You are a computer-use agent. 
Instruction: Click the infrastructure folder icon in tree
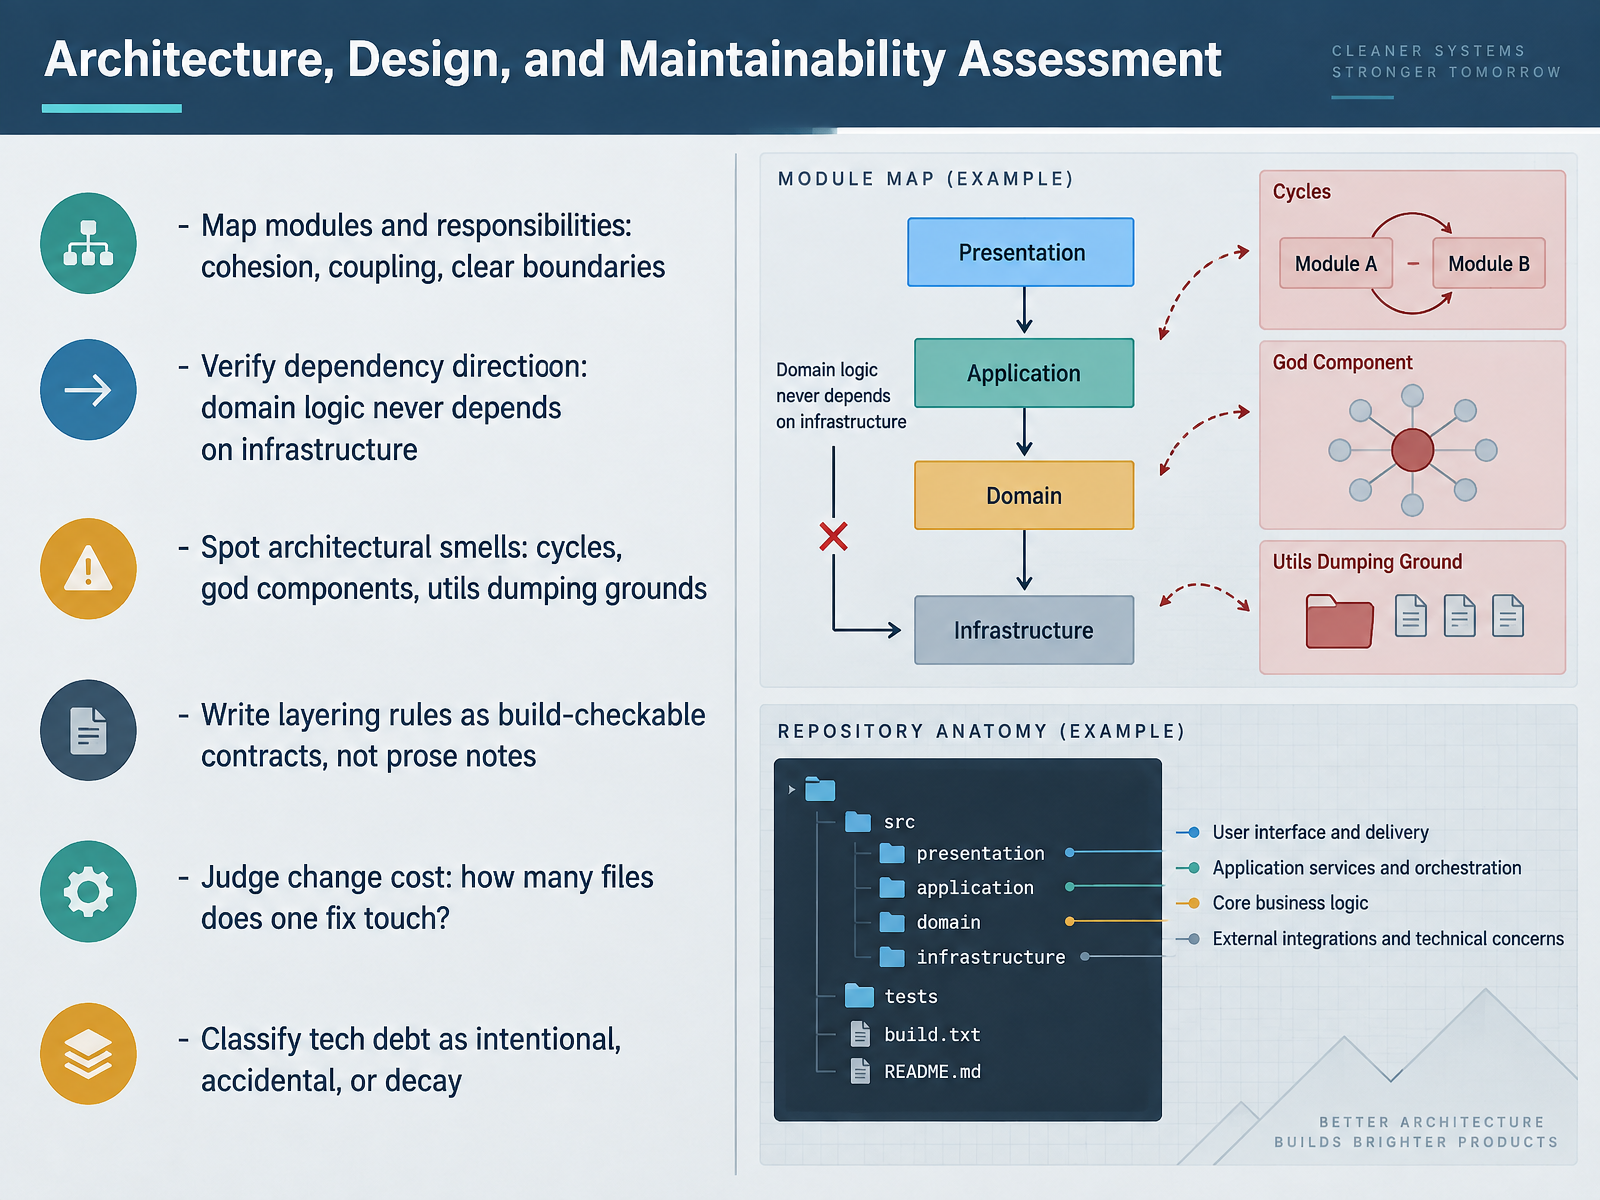[x=892, y=957]
